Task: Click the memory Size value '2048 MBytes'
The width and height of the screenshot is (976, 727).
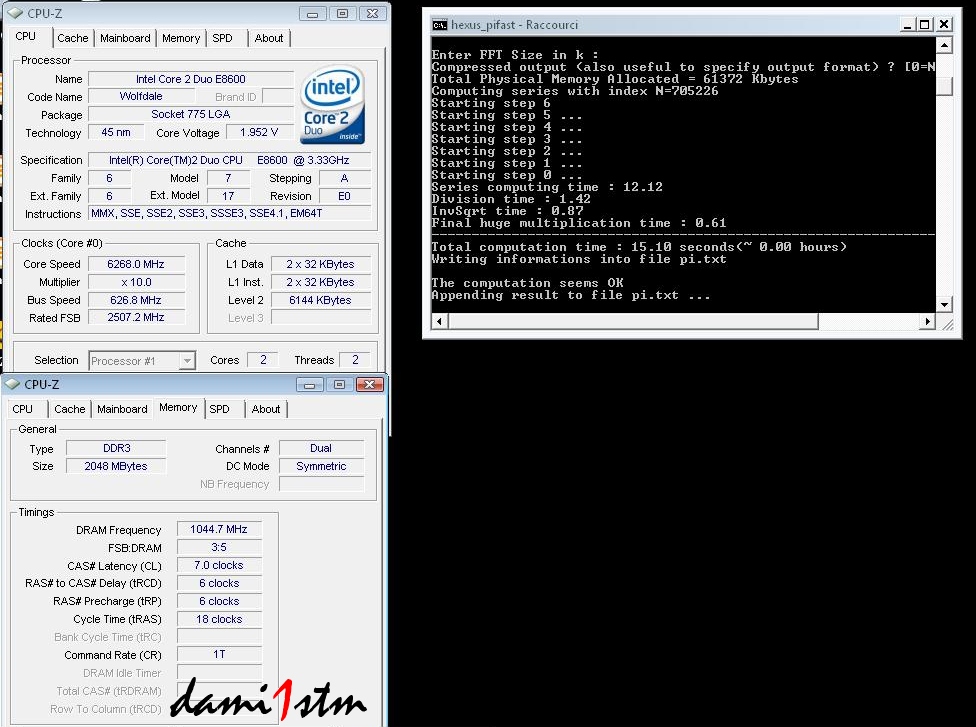Action: coord(116,466)
